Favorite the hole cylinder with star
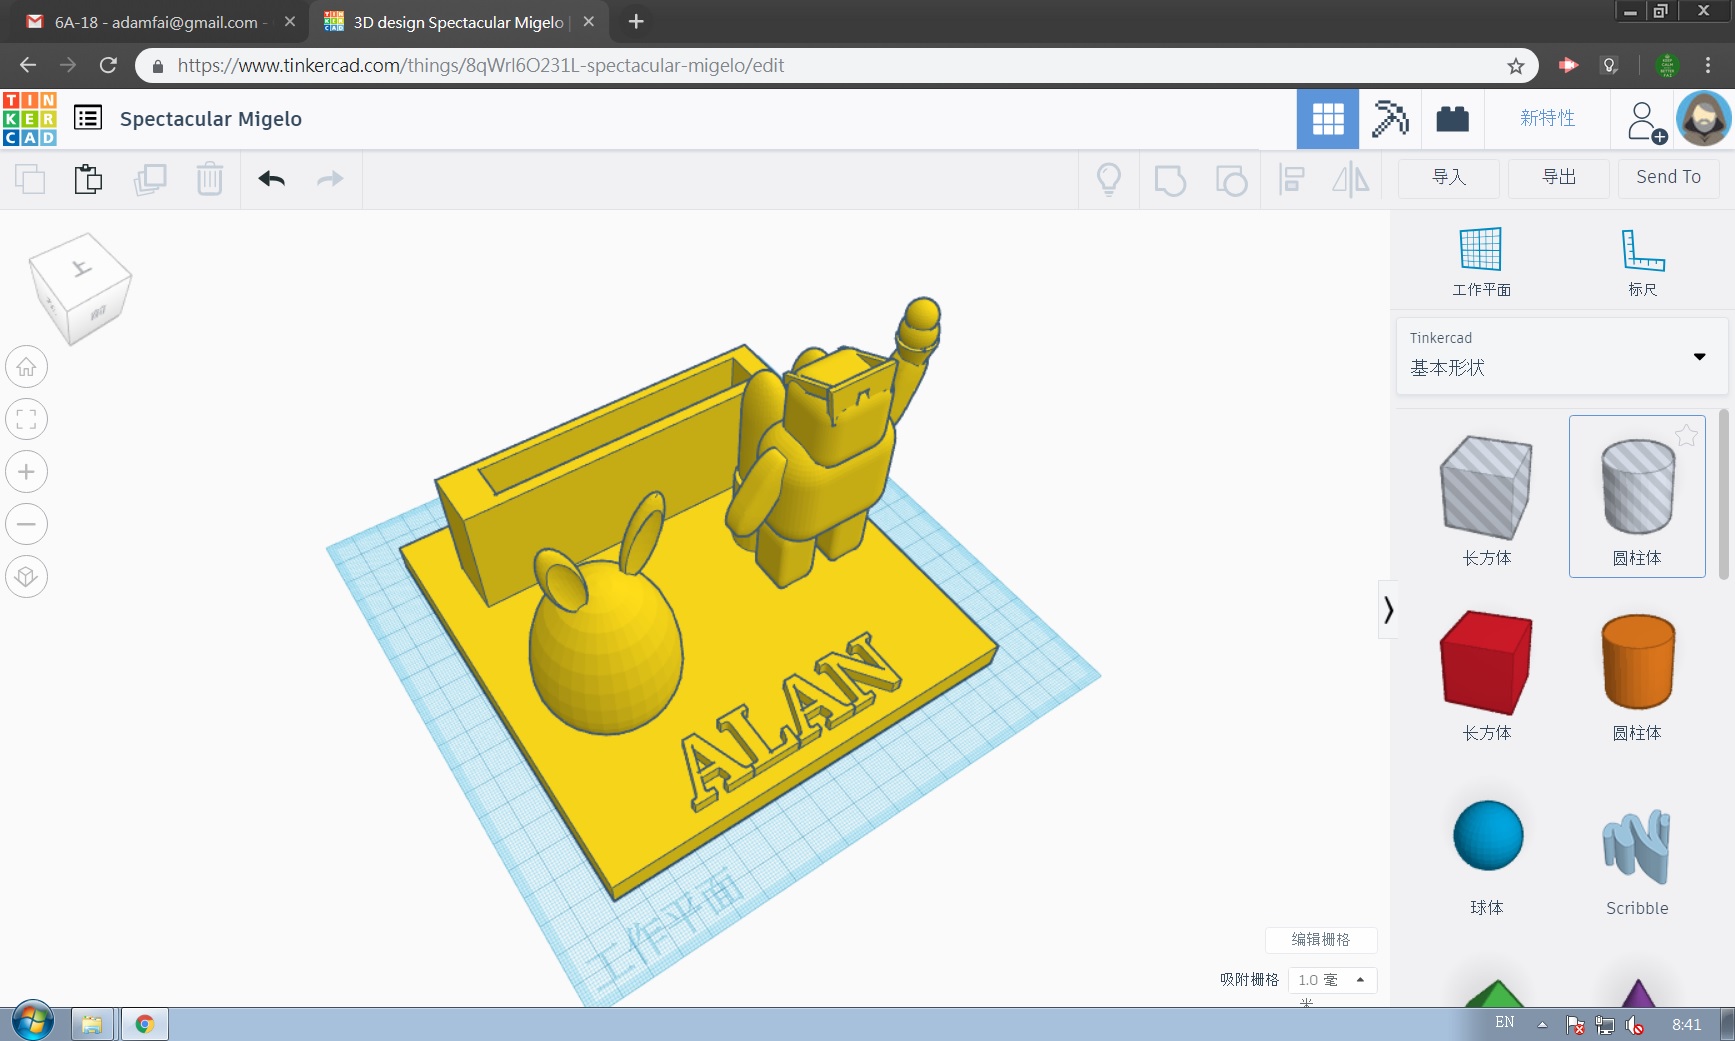This screenshot has width=1735, height=1041. tap(1686, 435)
